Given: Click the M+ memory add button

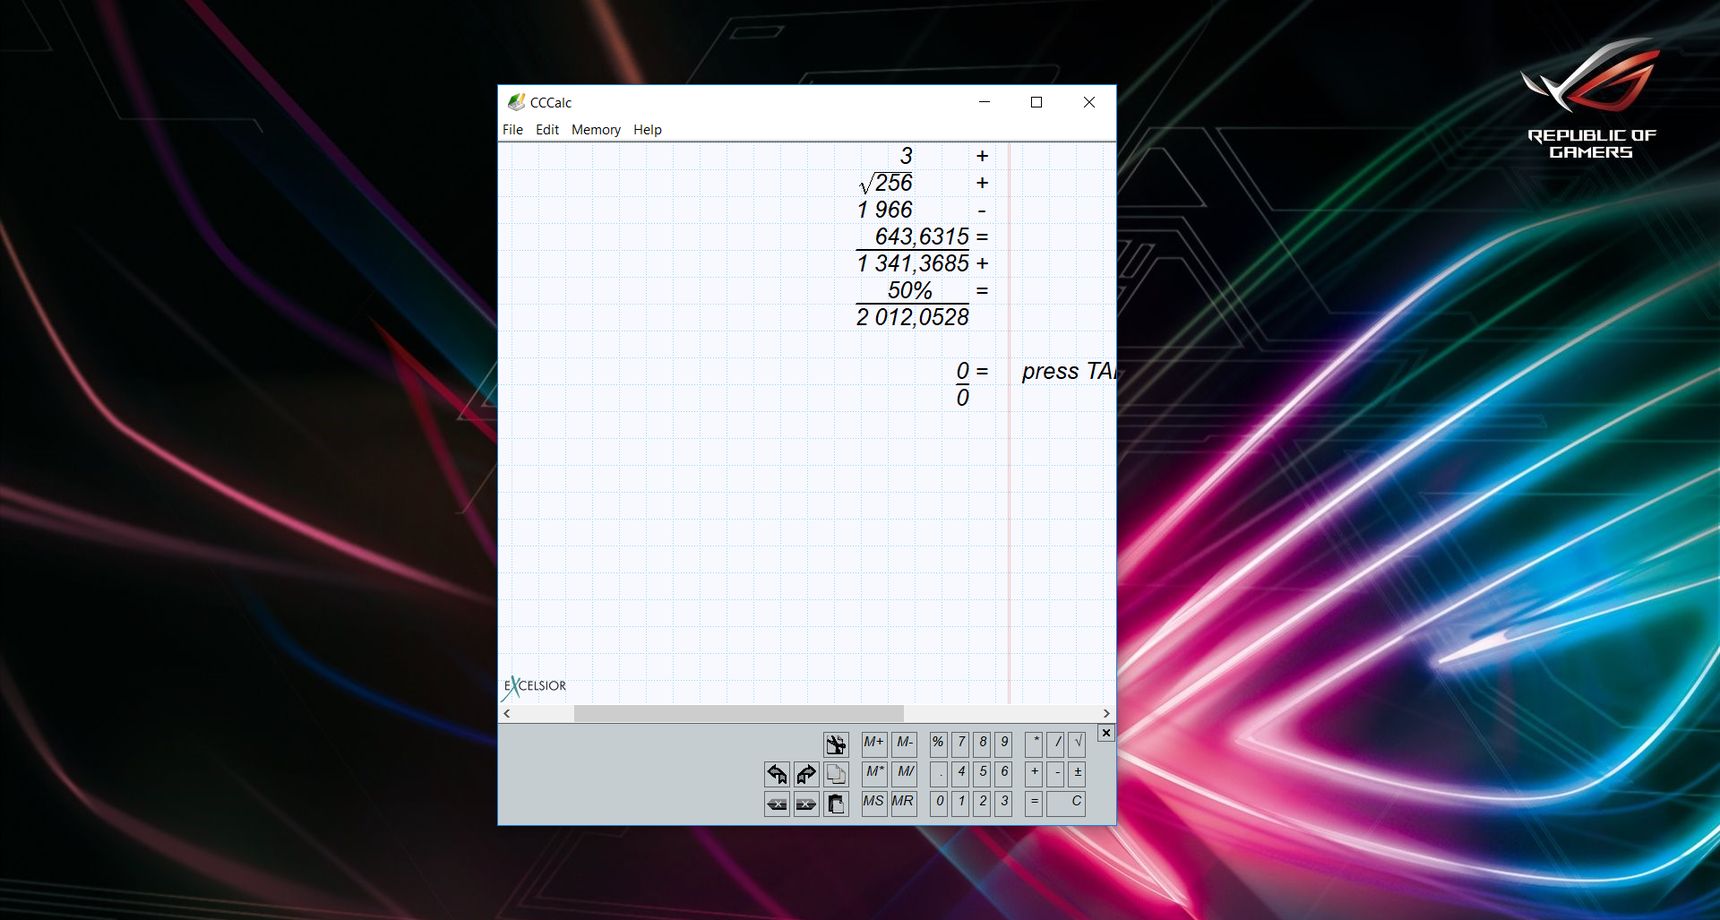Looking at the screenshot, I should click(x=874, y=744).
